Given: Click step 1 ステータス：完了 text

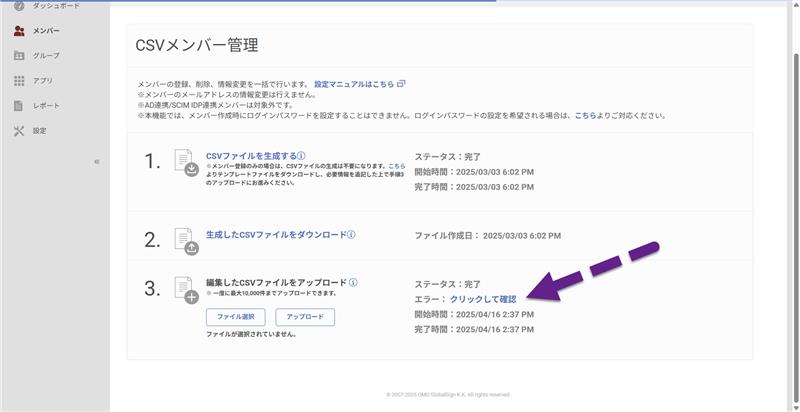Looking at the screenshot, I should pos(447,157).
